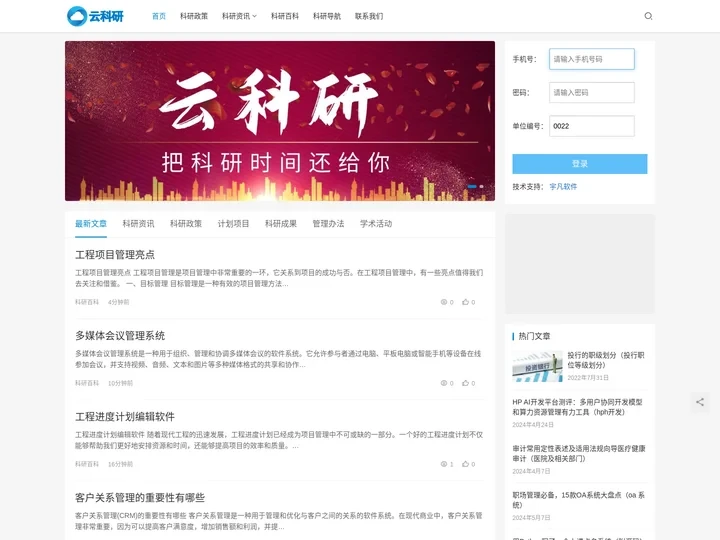Viewport: 720px width, 540px height.
Task: Open article 工程项目管理亮点
Action: point(115,255)
